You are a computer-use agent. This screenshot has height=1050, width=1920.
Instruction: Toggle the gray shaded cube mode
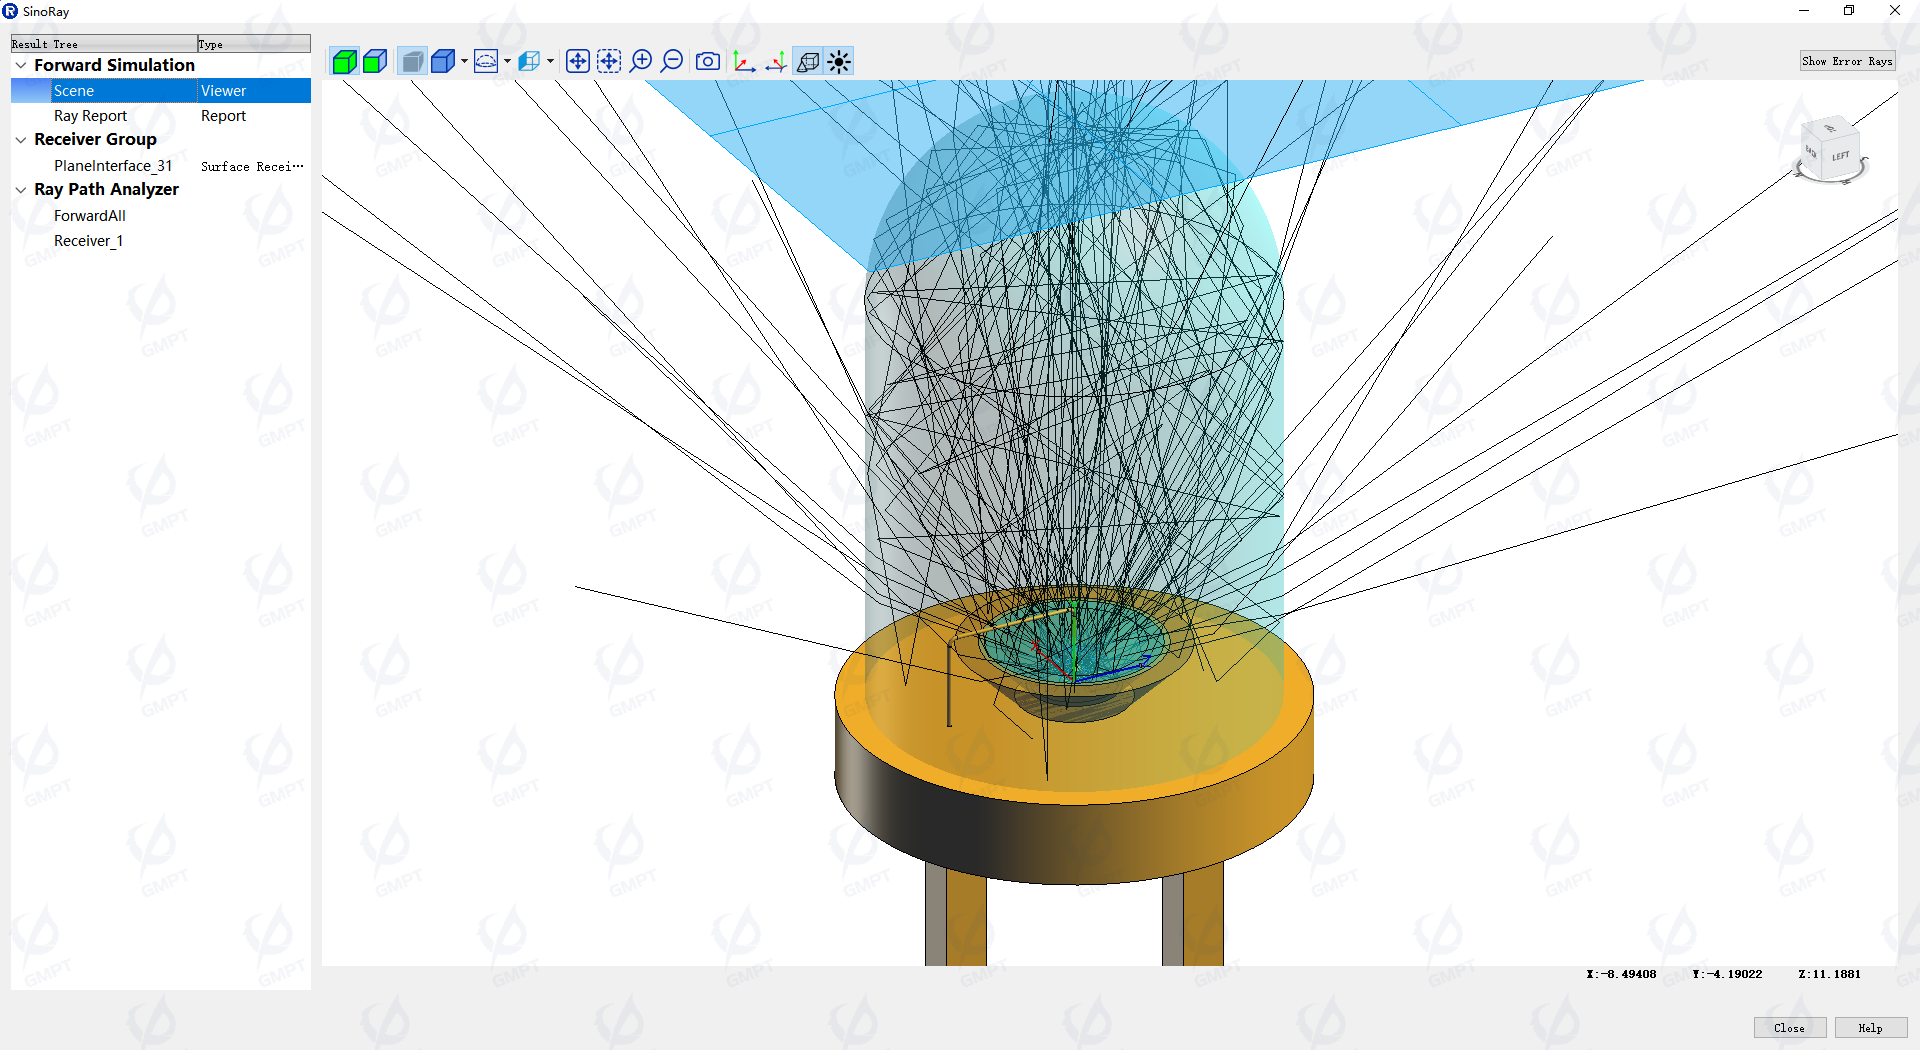[x=412, y=62]
